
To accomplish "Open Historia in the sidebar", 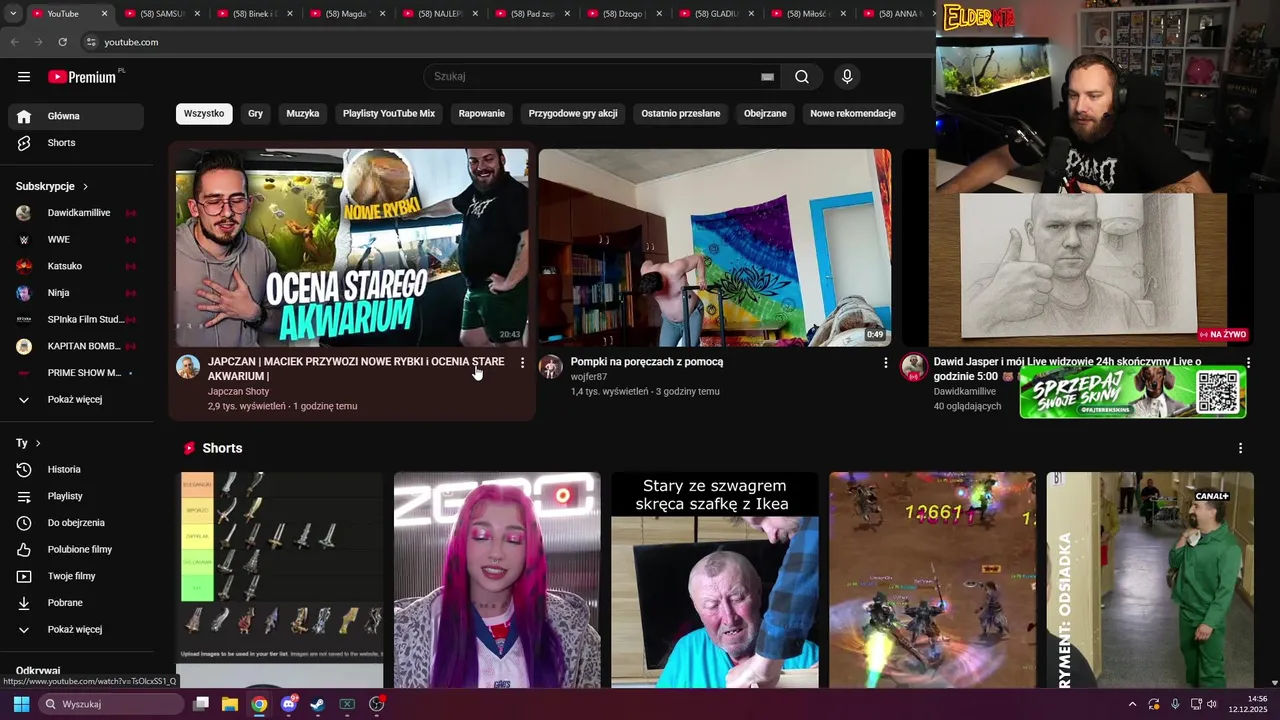I will (76, 469).
